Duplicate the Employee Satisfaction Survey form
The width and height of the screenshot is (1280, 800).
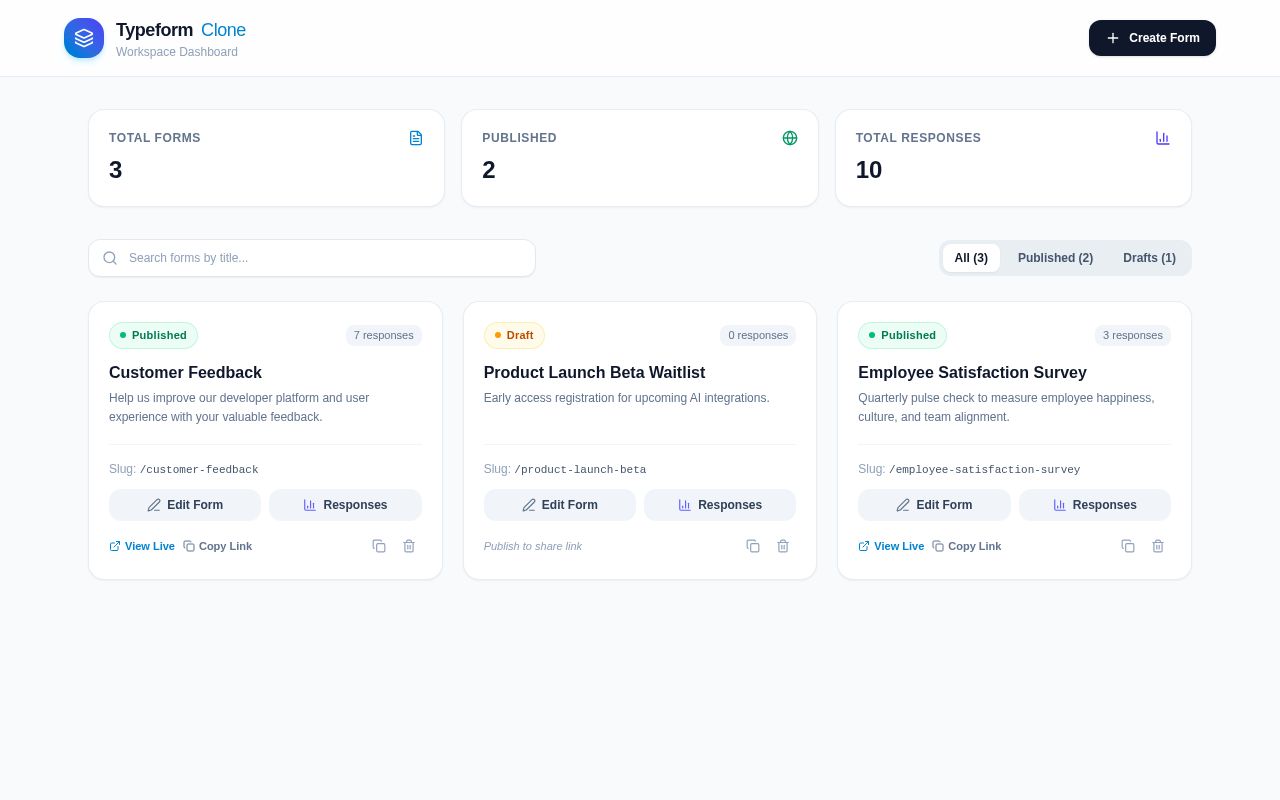pyautogui.click(x=1128, y=546)
